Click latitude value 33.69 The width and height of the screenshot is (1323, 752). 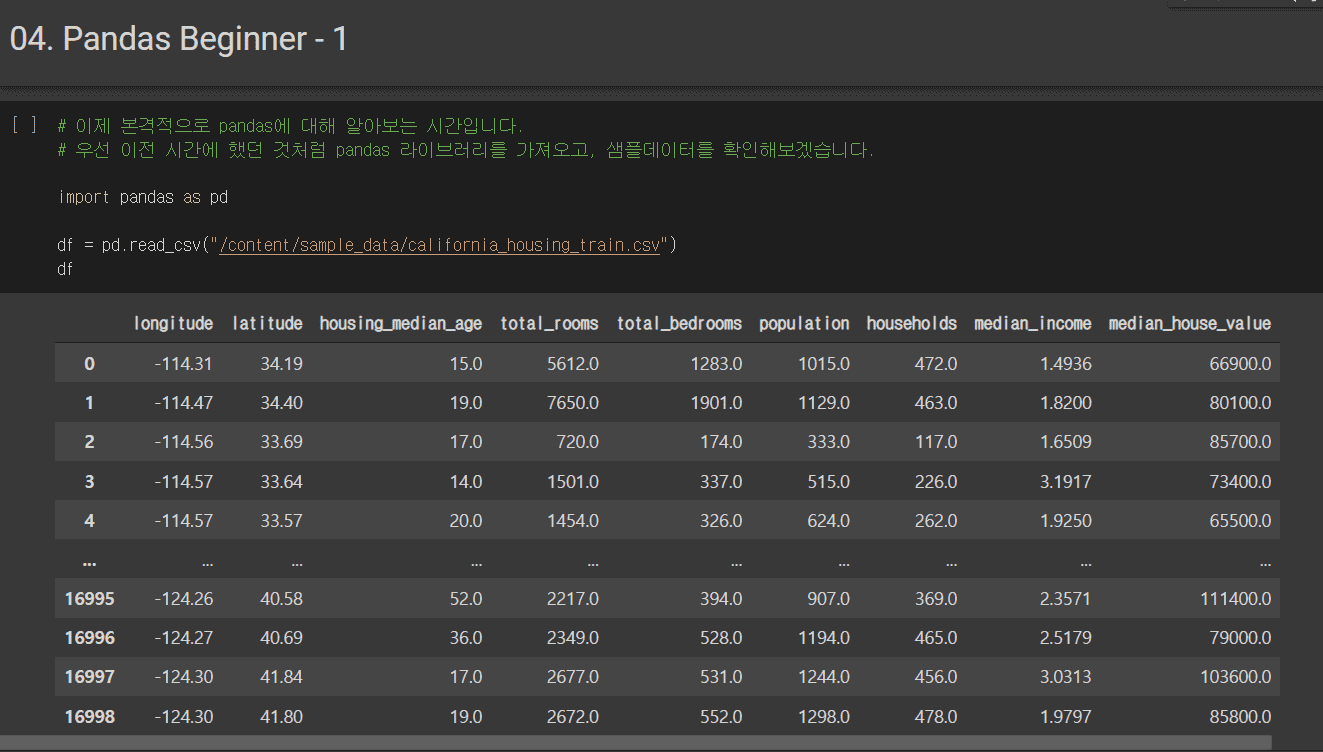pyautogui.click(x=281, y=442)
